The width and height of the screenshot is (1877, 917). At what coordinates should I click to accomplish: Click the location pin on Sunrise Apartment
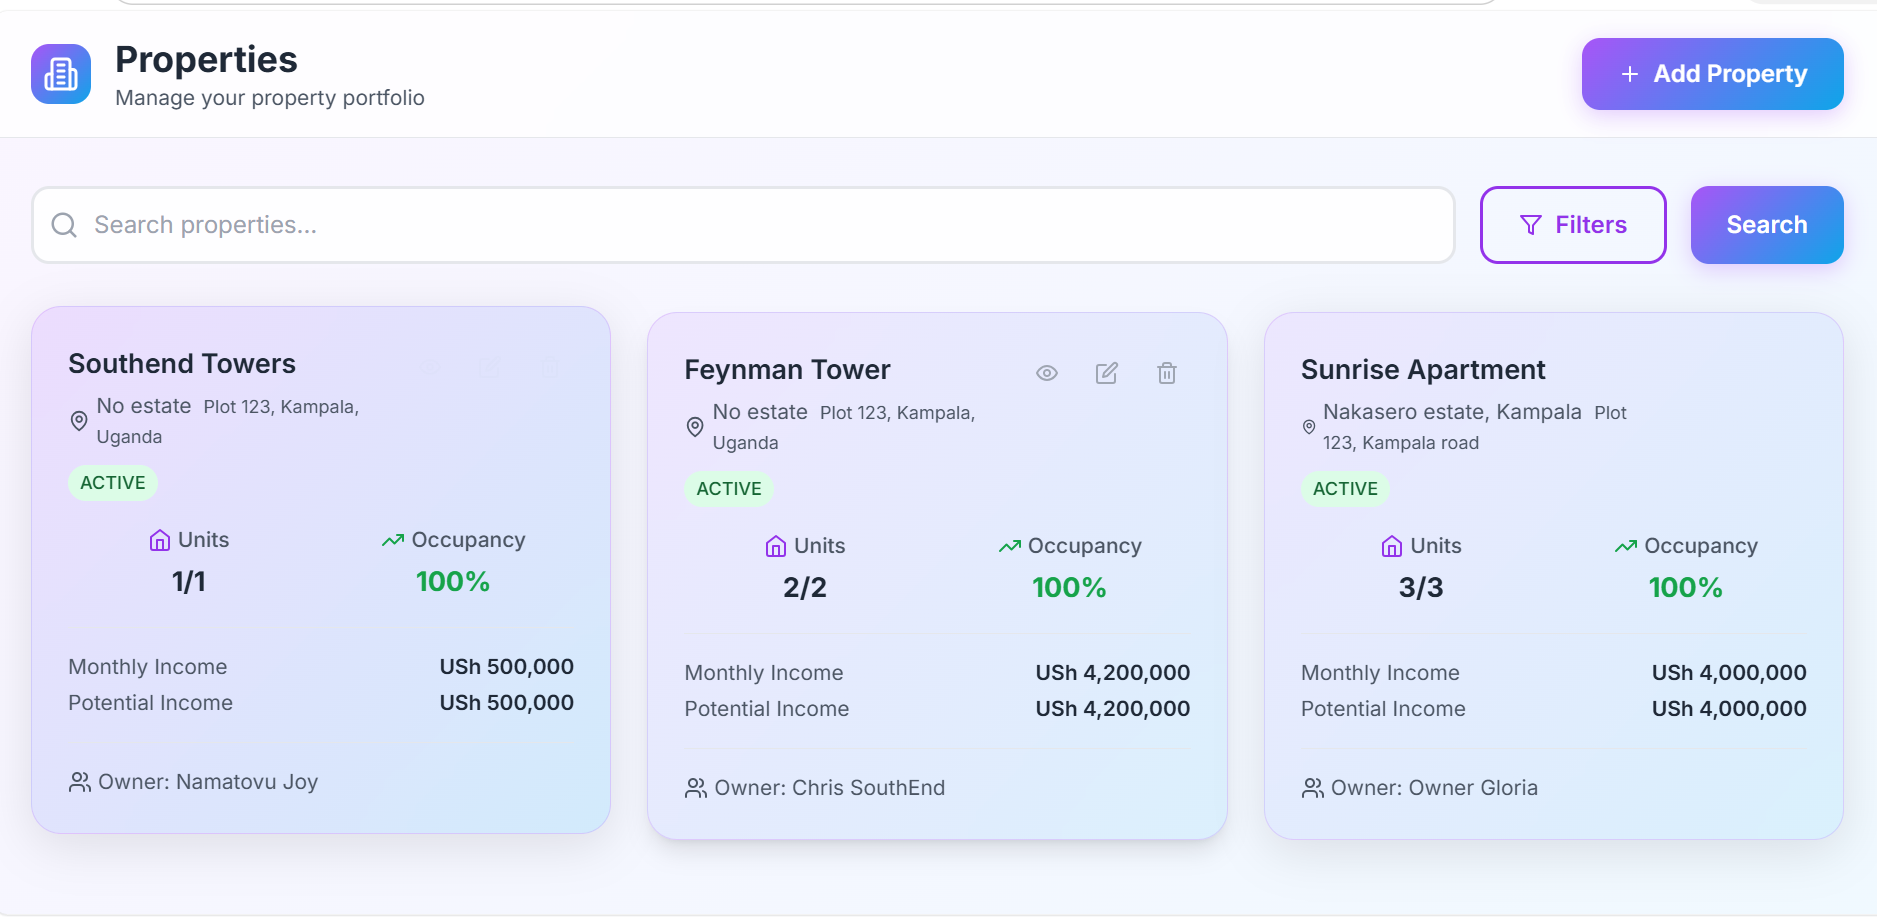(1309, 427)
